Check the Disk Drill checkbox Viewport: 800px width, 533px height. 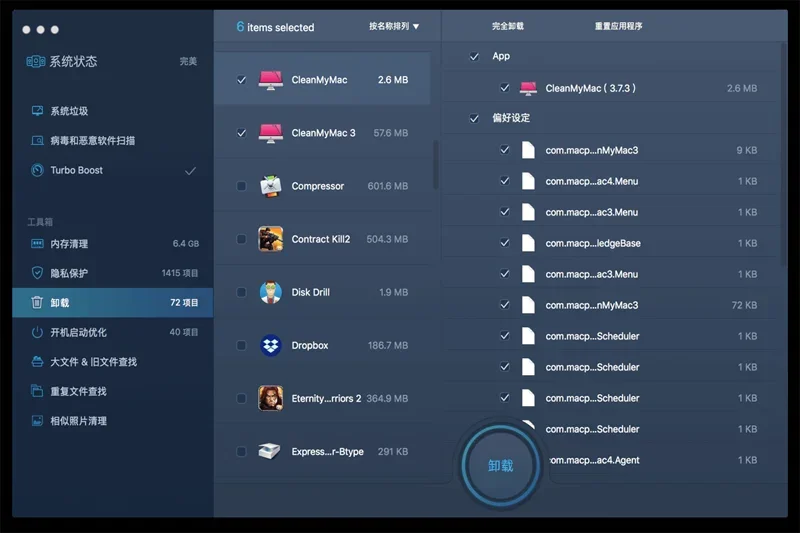coord(241,292)
